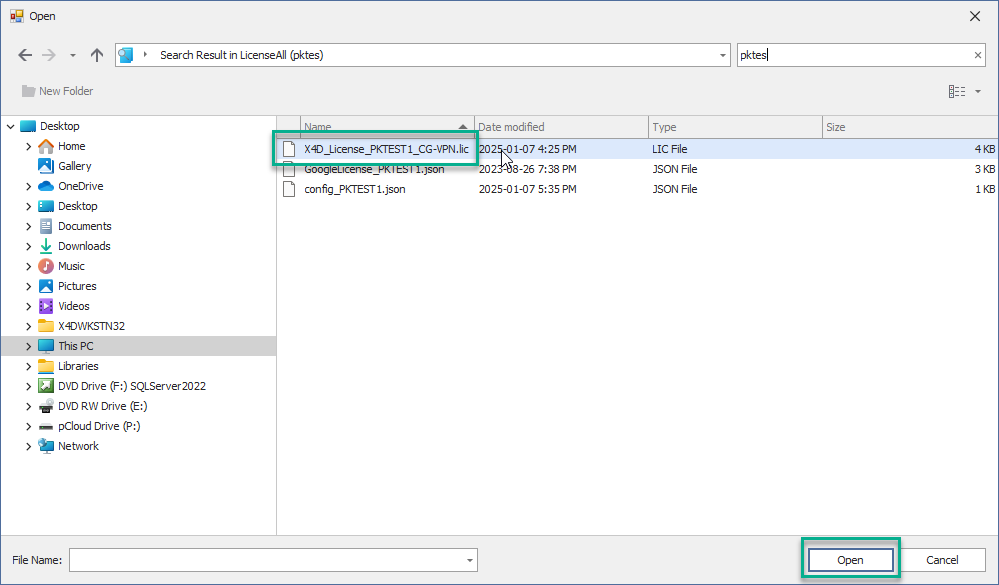999x585 pixels.
Task: Click inside the File Name input field
Action: tap(265, 560)
